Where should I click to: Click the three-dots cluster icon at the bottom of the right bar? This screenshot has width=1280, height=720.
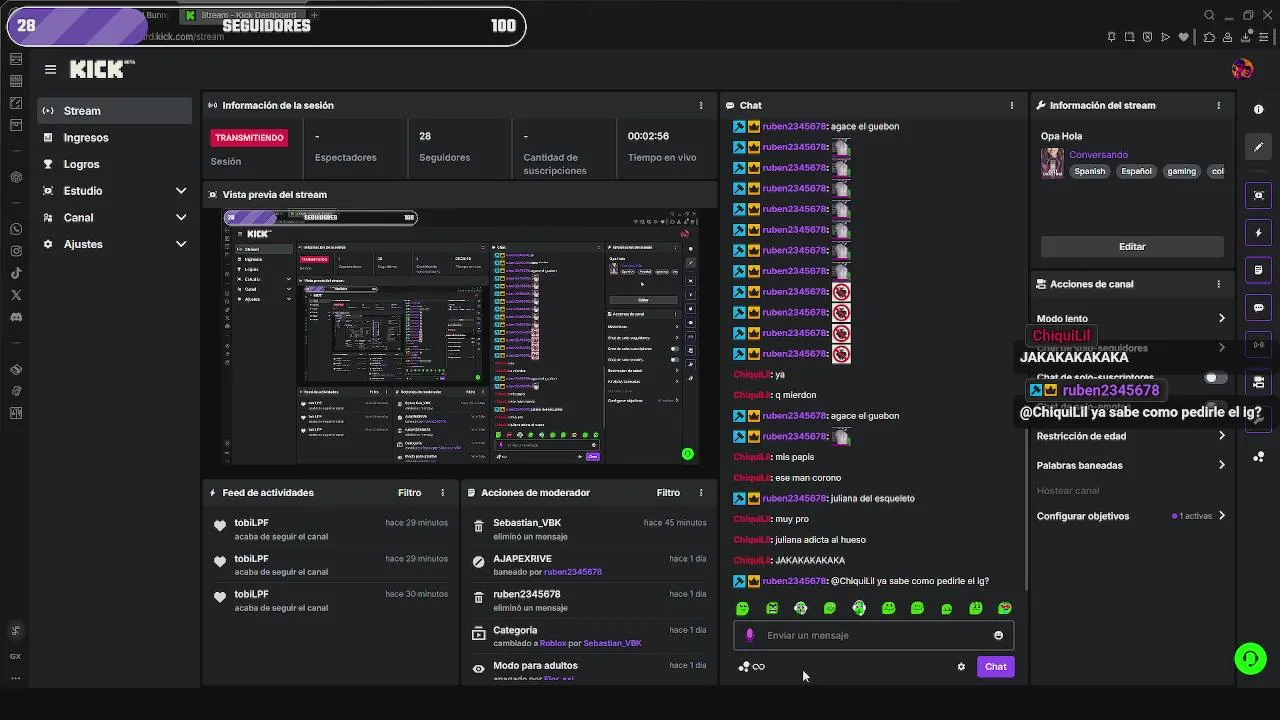[x=1258, y=457]
